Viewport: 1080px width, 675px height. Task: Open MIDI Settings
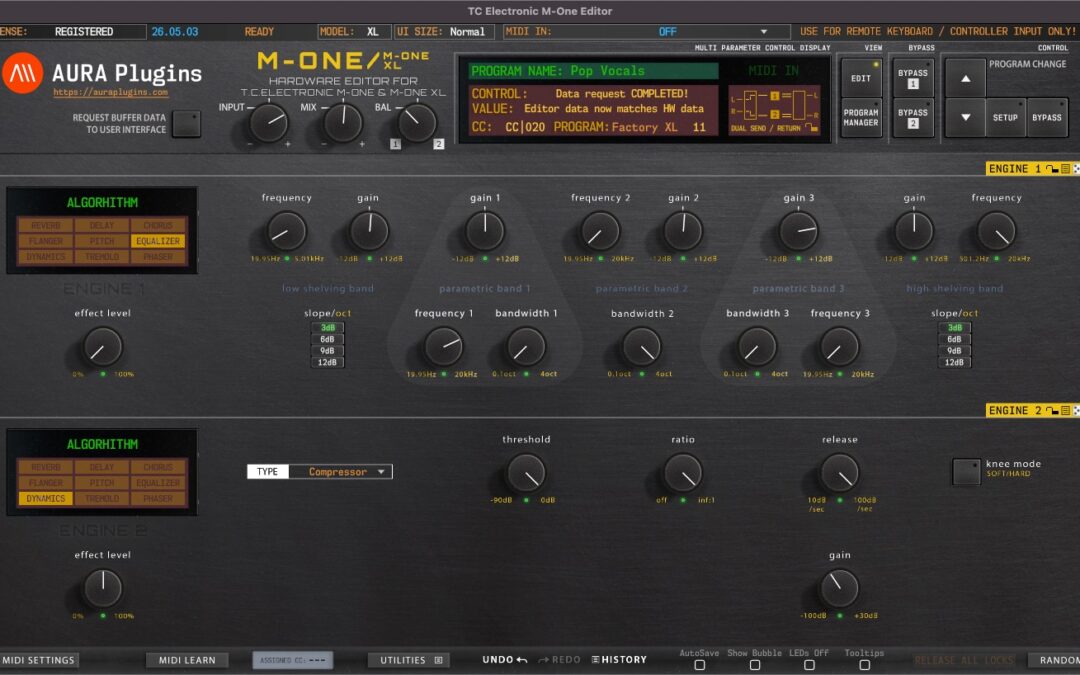pos(39,660)
